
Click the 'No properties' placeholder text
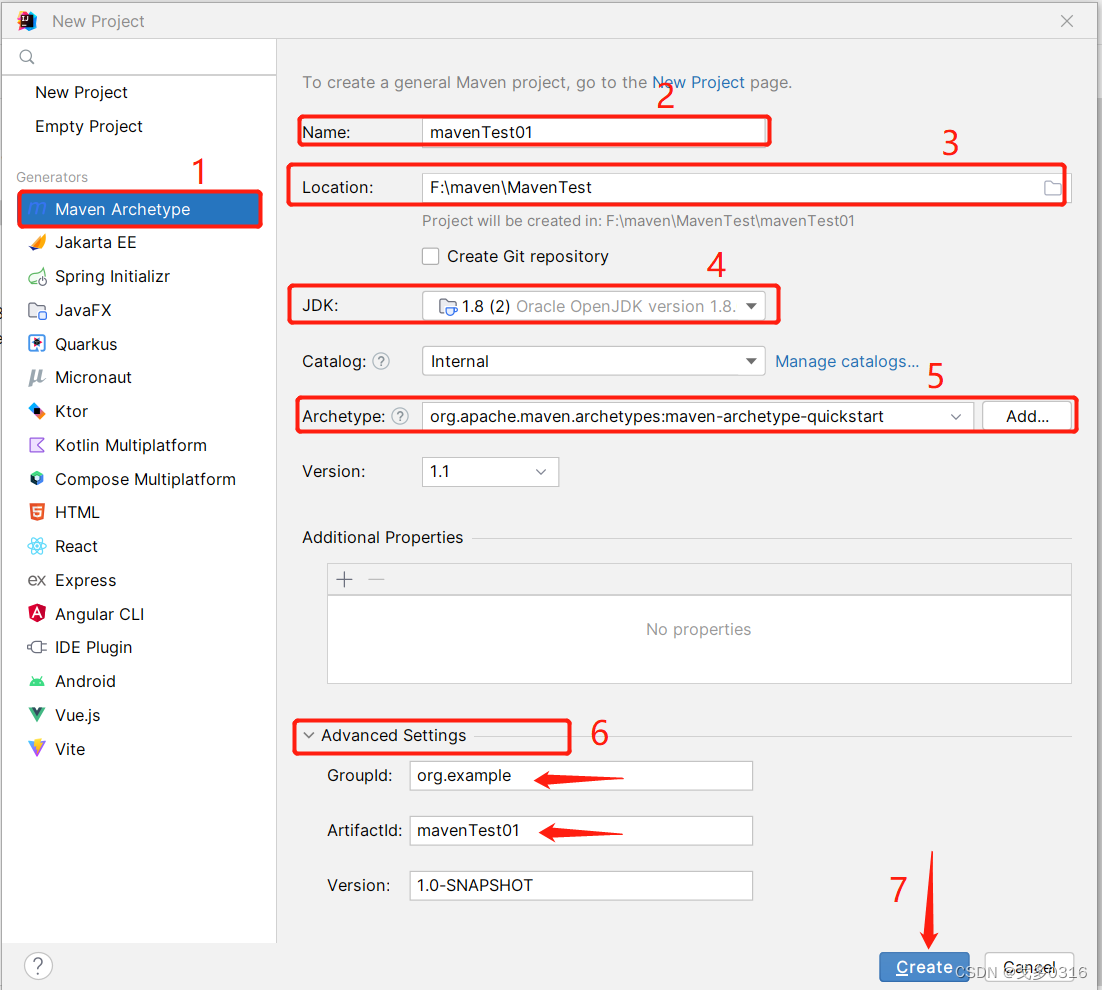(699, 630)
